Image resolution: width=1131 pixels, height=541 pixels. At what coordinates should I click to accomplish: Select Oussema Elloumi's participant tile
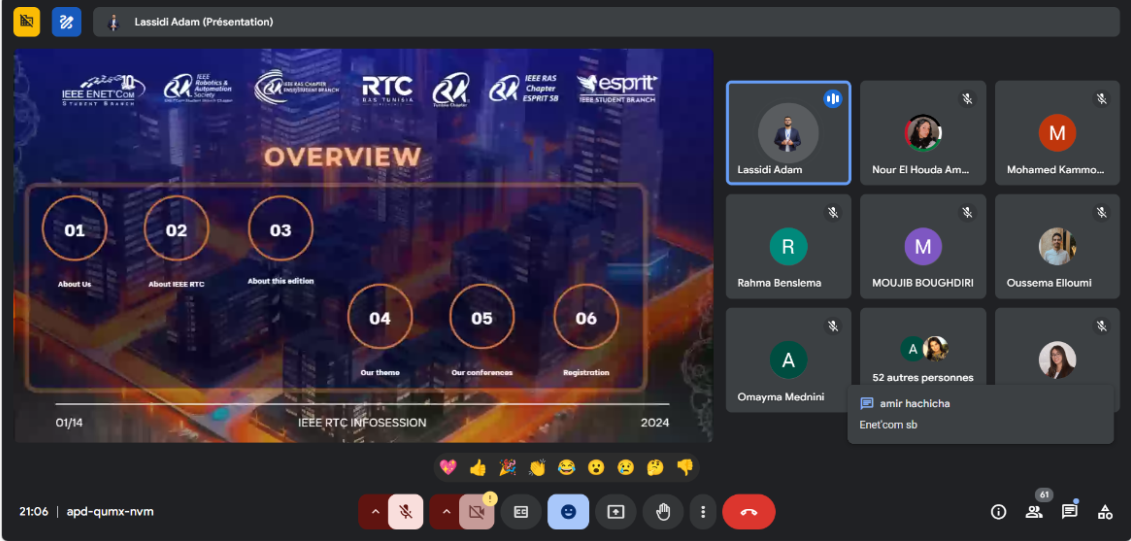(1057, 247)
